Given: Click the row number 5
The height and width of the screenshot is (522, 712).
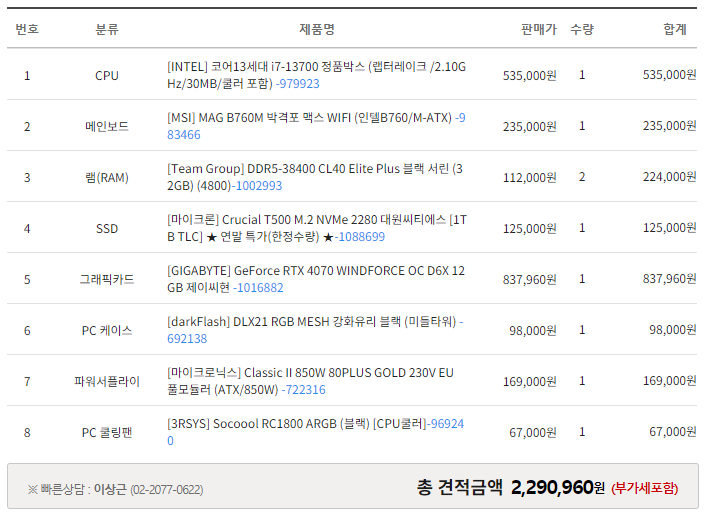Looking at the screenshot, I should pos(27,279).
